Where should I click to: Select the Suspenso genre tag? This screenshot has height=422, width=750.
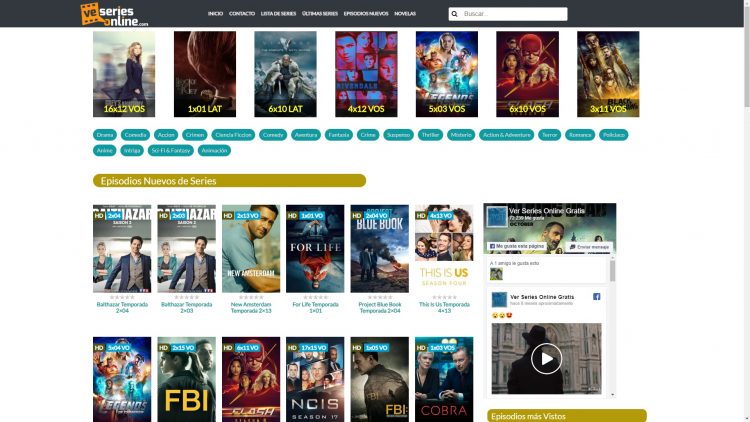tap(398, 135)
